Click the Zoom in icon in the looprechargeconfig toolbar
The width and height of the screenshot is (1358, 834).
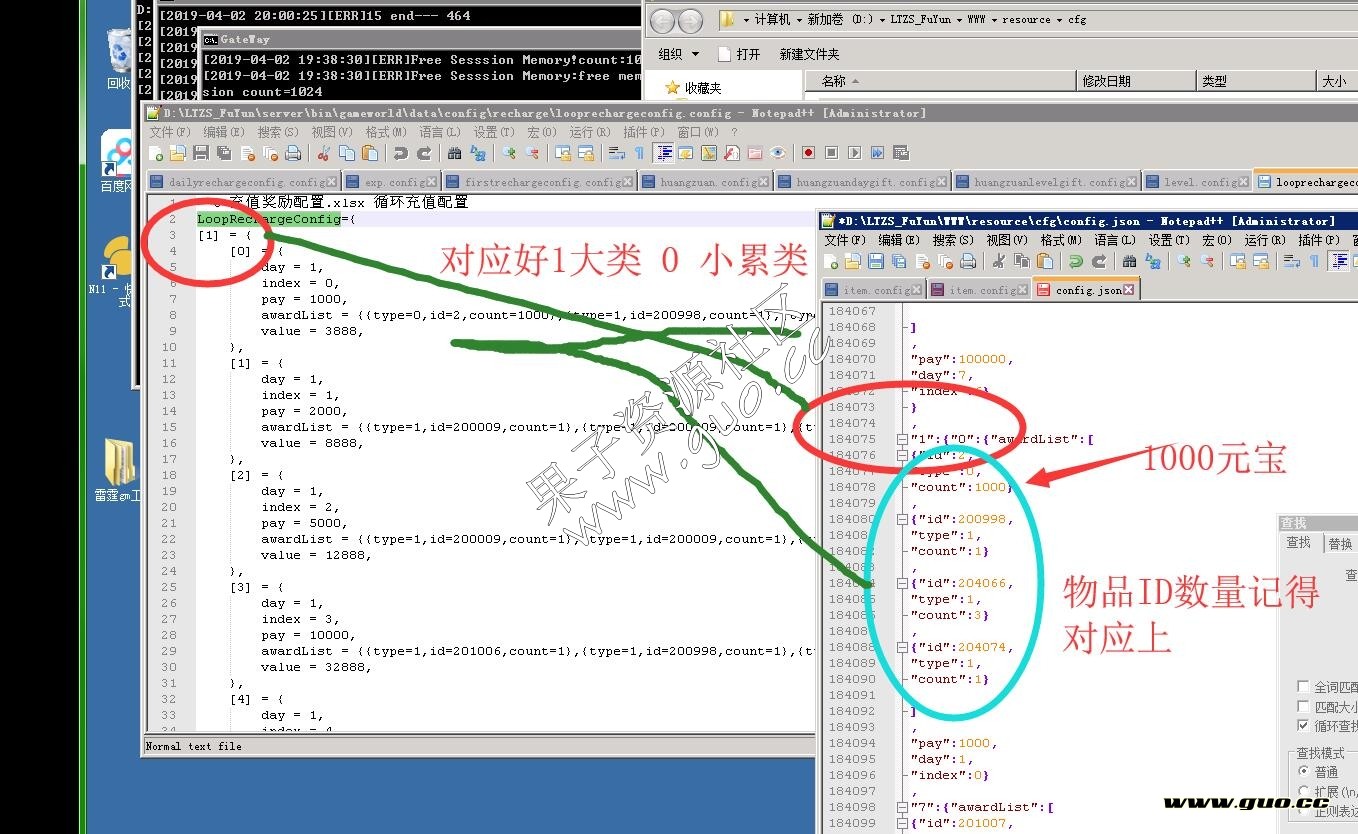pyautogui.click(x=509, y=153)
